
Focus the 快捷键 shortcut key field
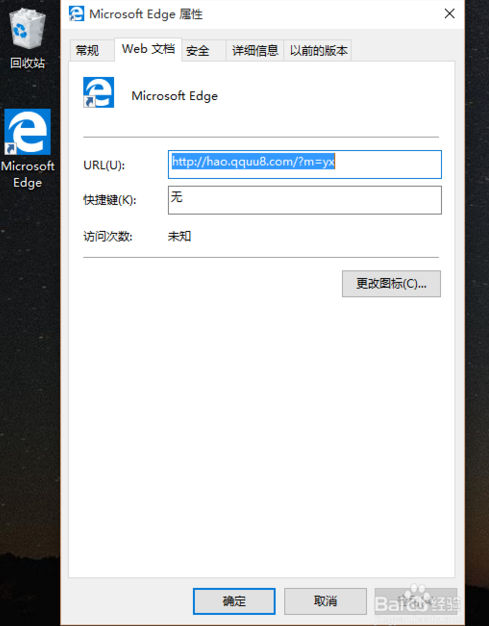(x=305, y=200)
